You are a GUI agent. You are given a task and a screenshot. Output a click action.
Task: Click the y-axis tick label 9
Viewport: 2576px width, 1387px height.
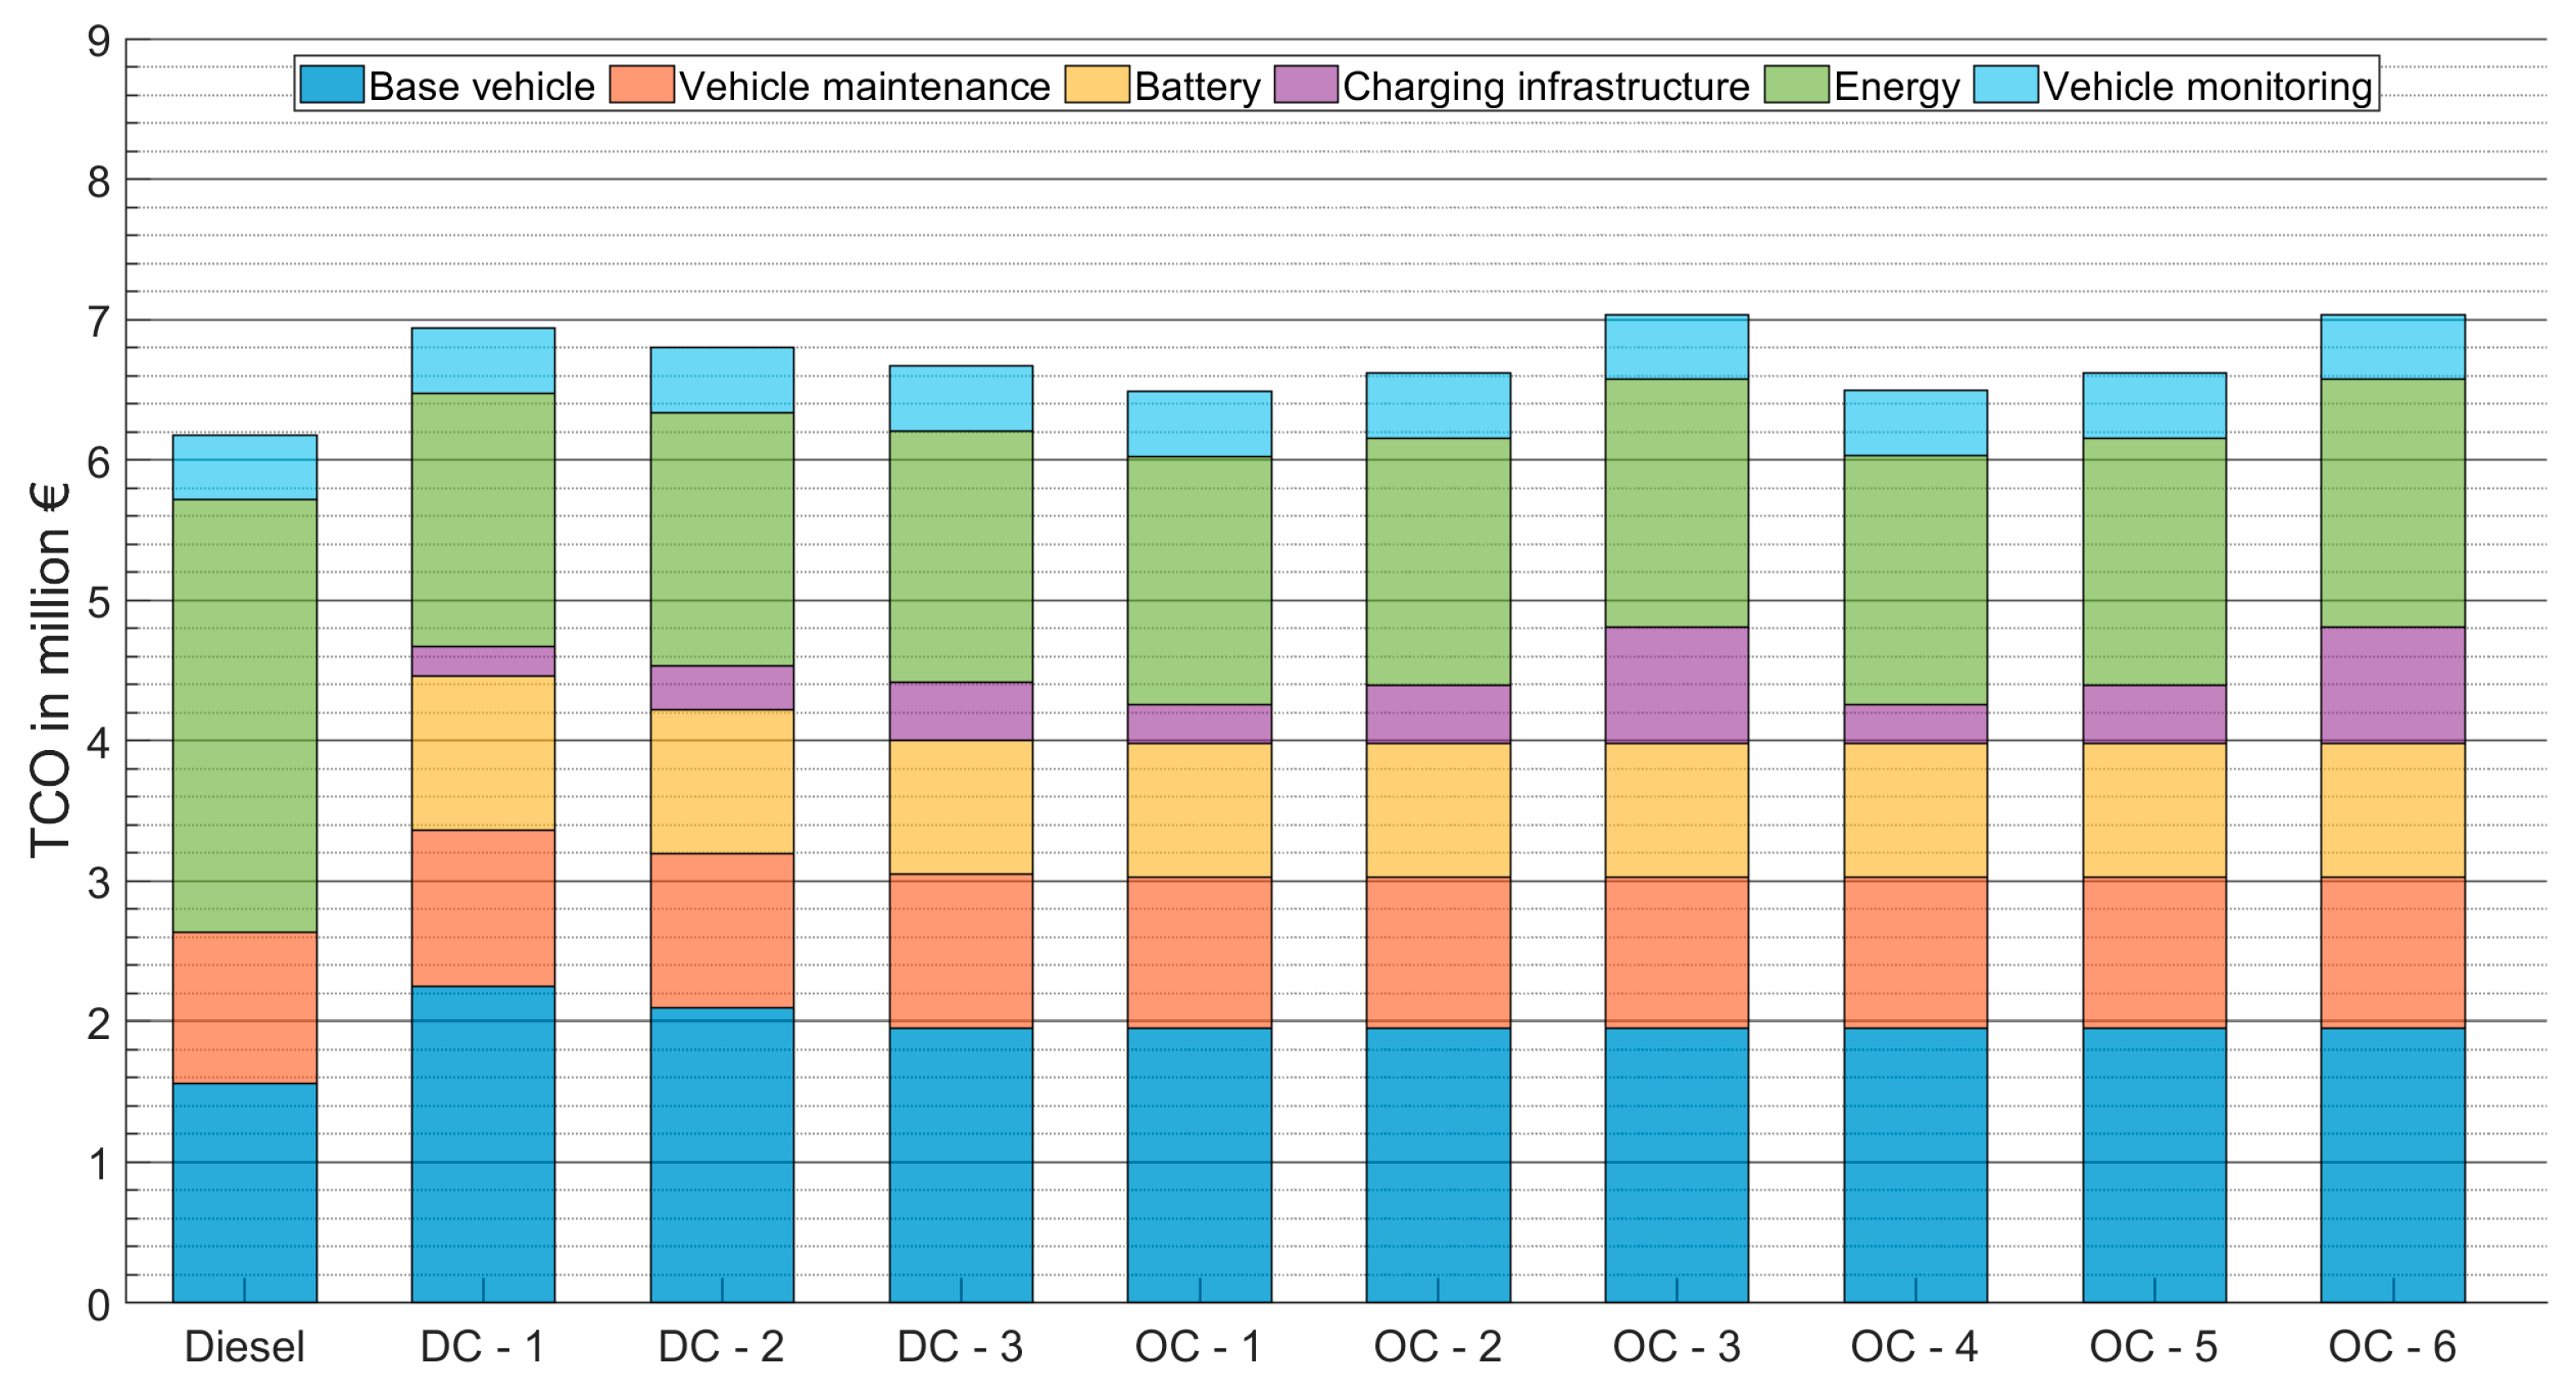tap(98, 42)
